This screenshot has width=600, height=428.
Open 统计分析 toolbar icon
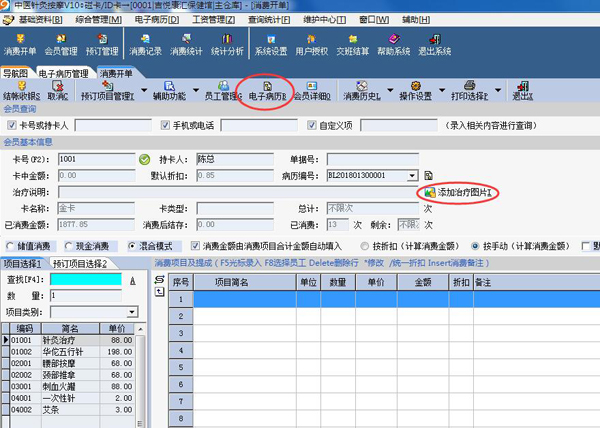(227, 44)
